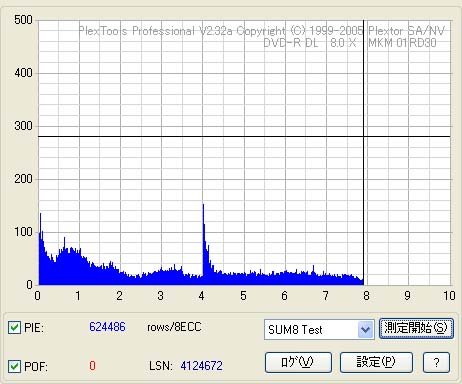This screenshot has width=462, height=384.
Task: Open the ログ(V) log button
Action: pyautogui.click(x=298, y=362)
